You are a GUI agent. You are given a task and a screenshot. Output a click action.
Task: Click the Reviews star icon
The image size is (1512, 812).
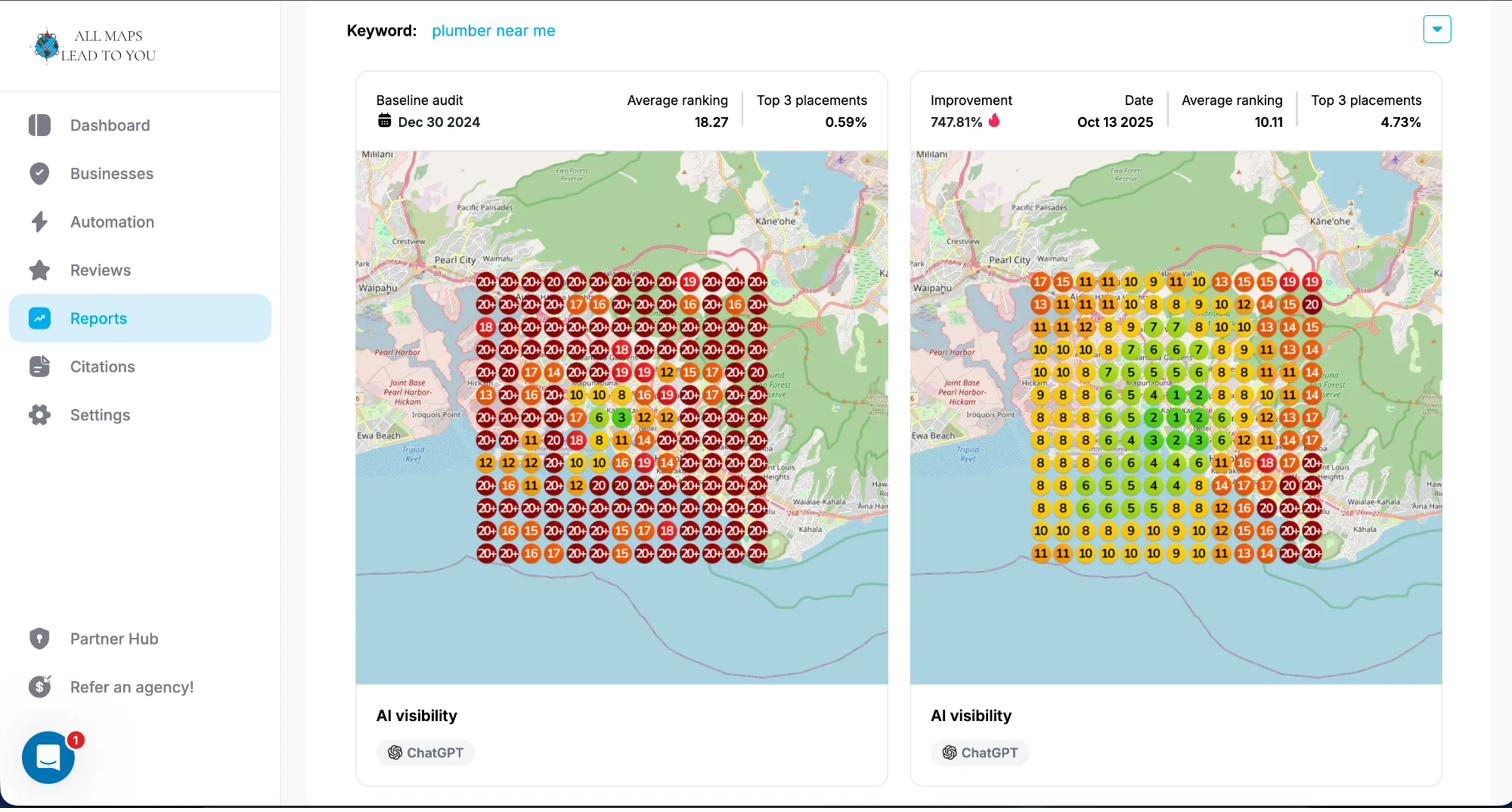click(x=40, y=270)
